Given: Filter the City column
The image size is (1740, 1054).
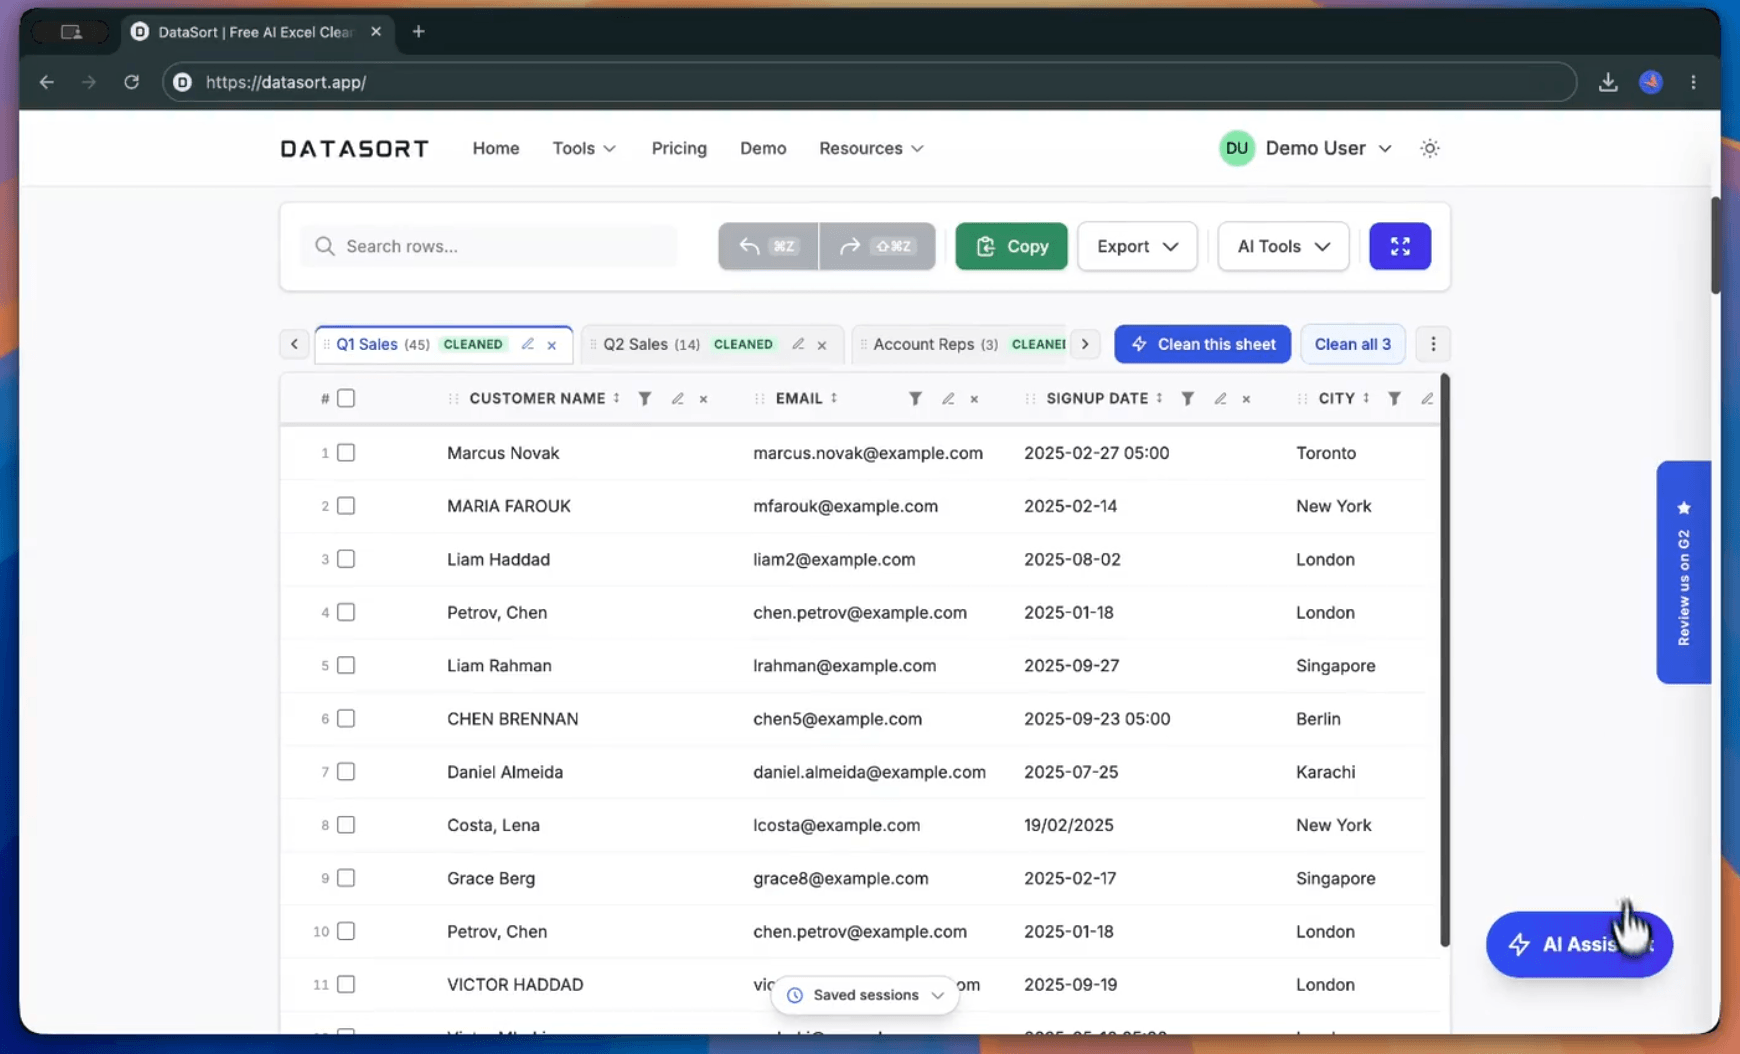Looking at the screenshot, I should 1394,398.
